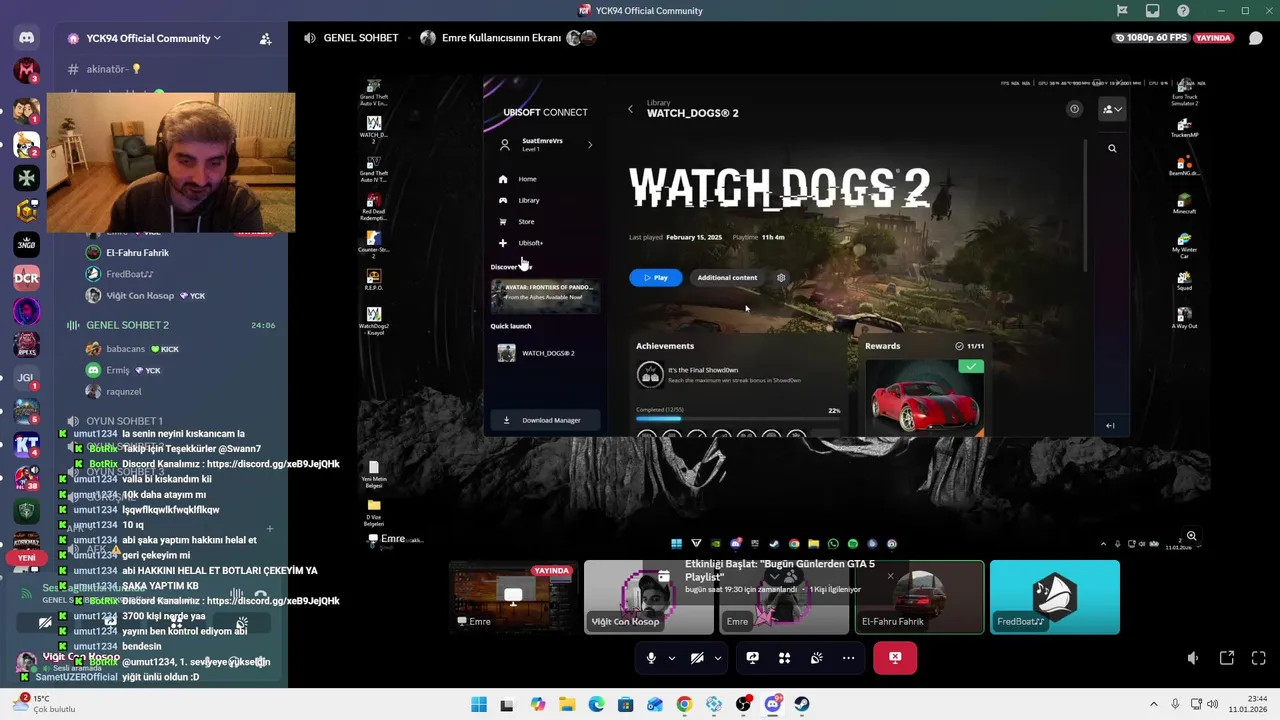Click the game settings gear beside Additional content
The height and width of the screenshot is (720, 1280).
click(x=781, y=277)
